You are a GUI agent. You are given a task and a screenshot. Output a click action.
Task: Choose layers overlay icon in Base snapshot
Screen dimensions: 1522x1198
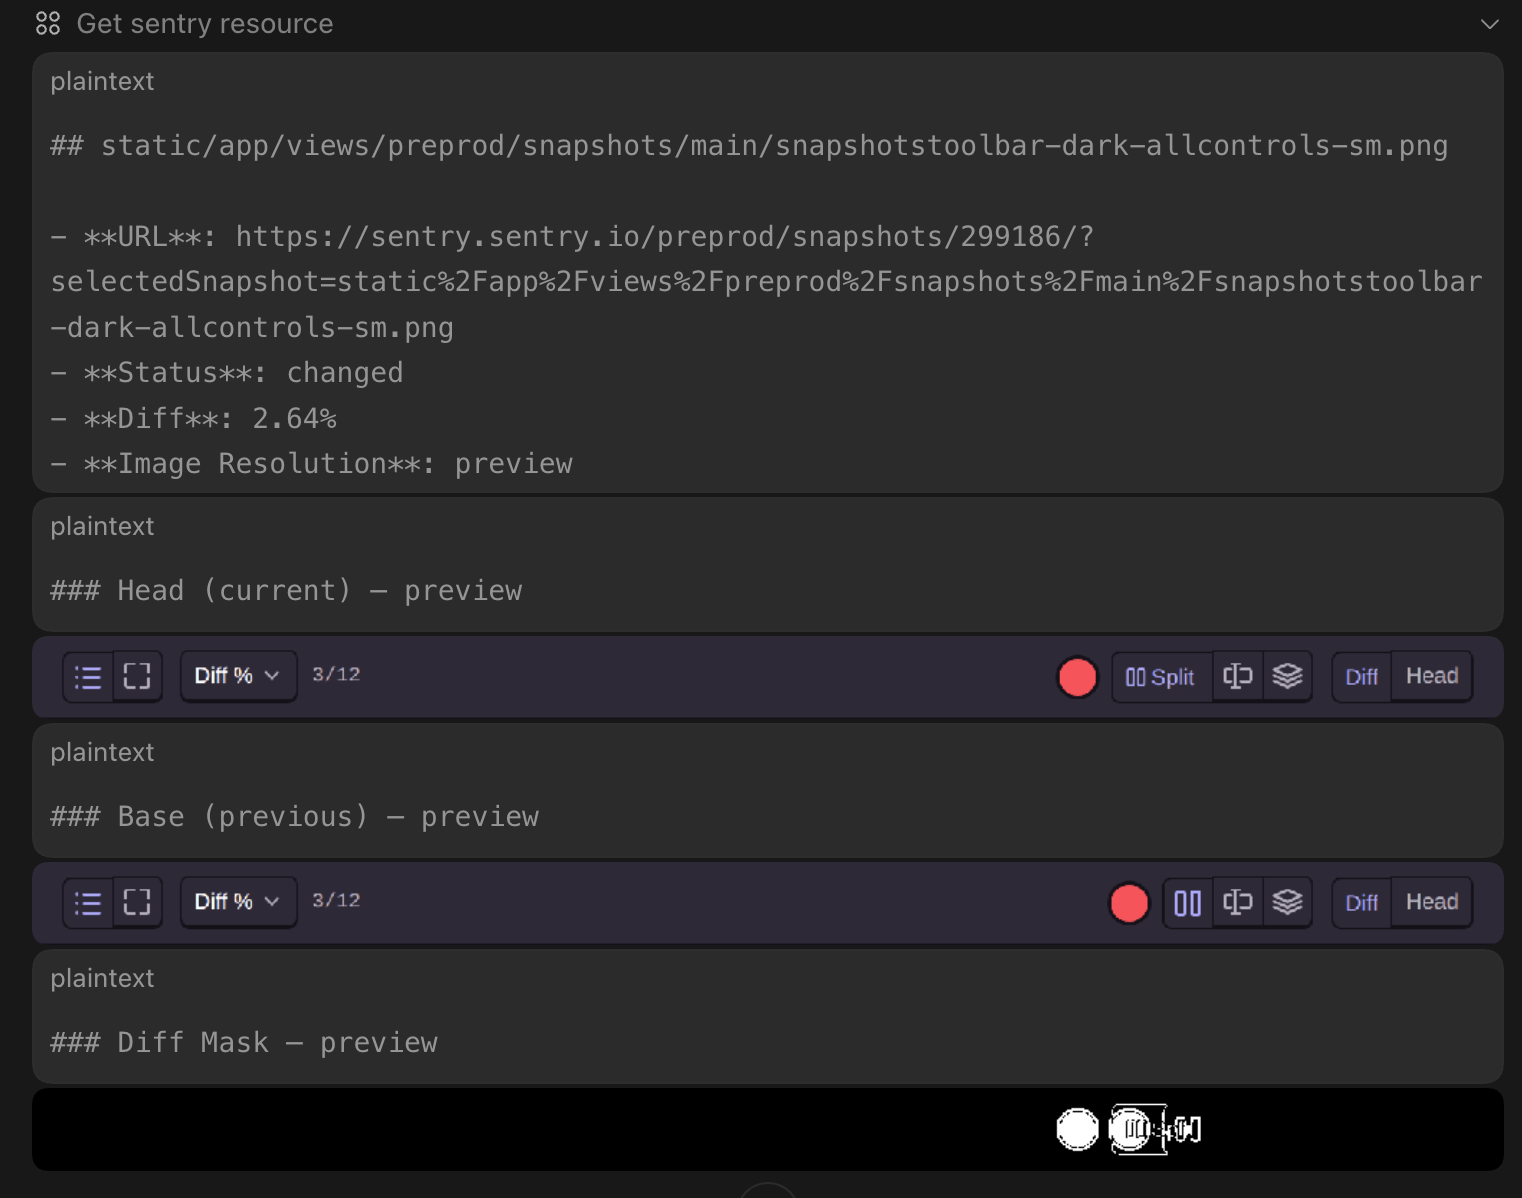[x=1287, y=903]
